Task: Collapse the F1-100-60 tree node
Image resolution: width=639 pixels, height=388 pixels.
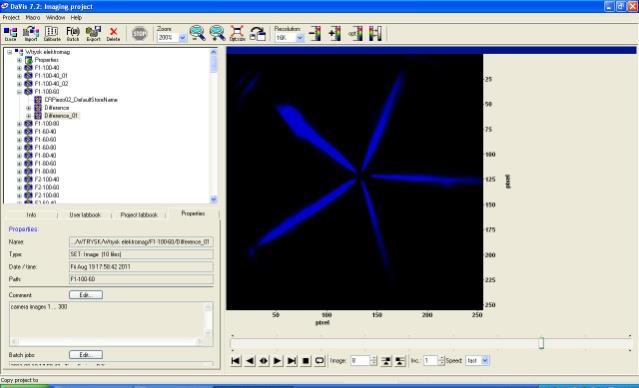Action: pyautogui.click(x=19, y=92)
